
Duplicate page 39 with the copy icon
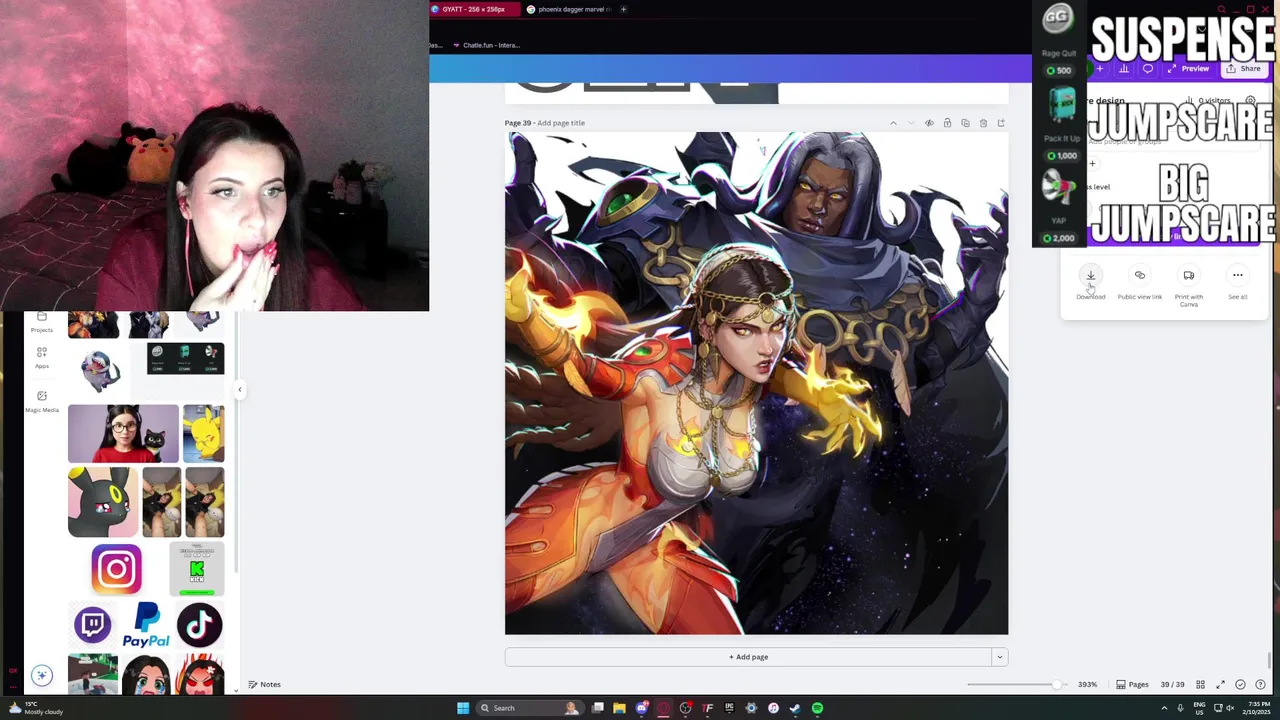click(x=965, y=123)
